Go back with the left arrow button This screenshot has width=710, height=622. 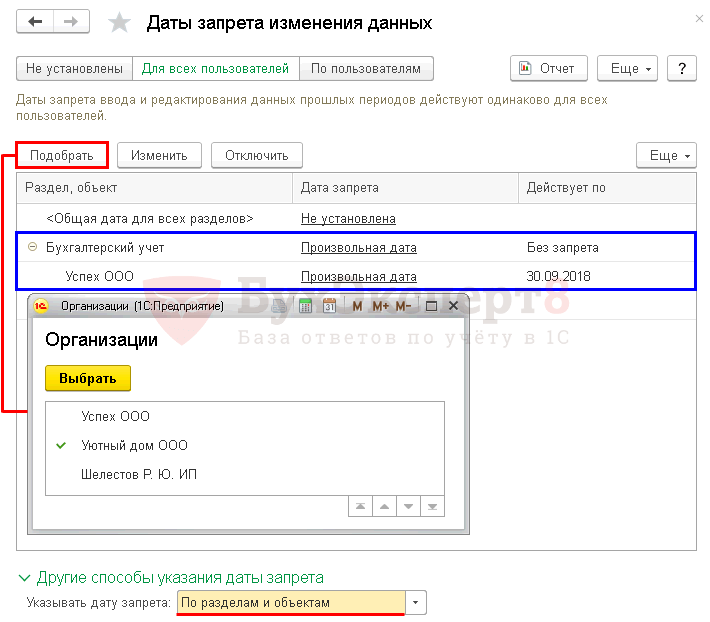coord(35,21)
